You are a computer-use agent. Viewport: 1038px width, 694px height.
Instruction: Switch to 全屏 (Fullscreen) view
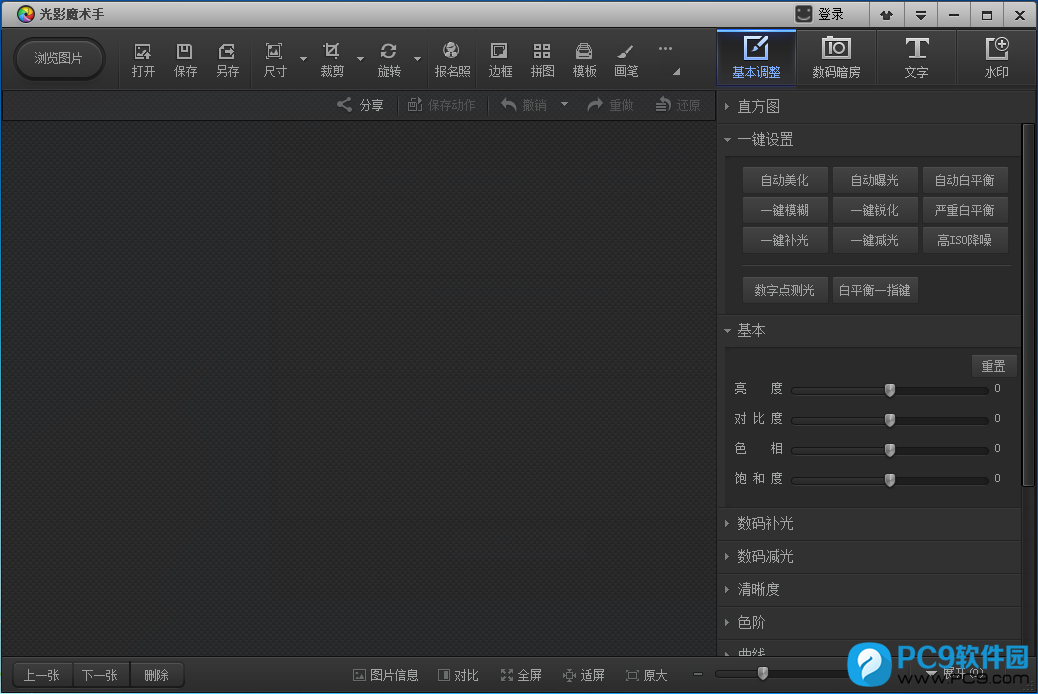click(521, 675)
